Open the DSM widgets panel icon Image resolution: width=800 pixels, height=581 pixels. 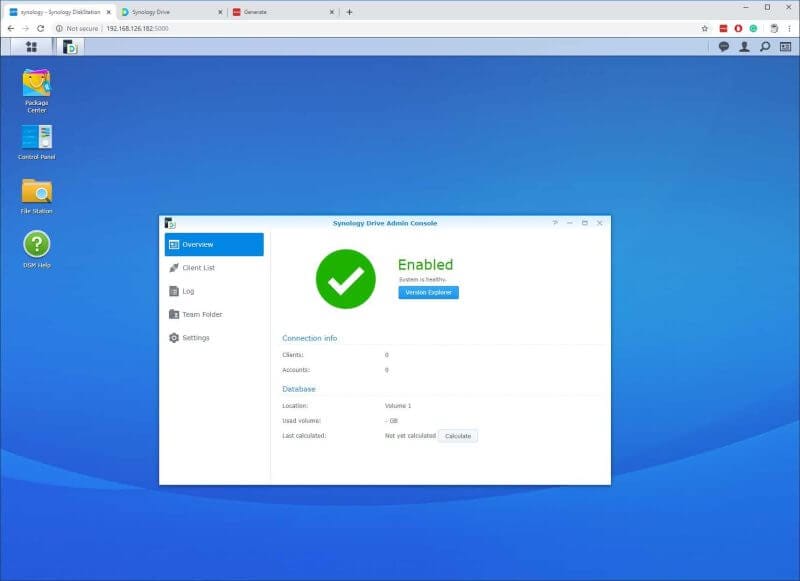(x=785, y=46)
